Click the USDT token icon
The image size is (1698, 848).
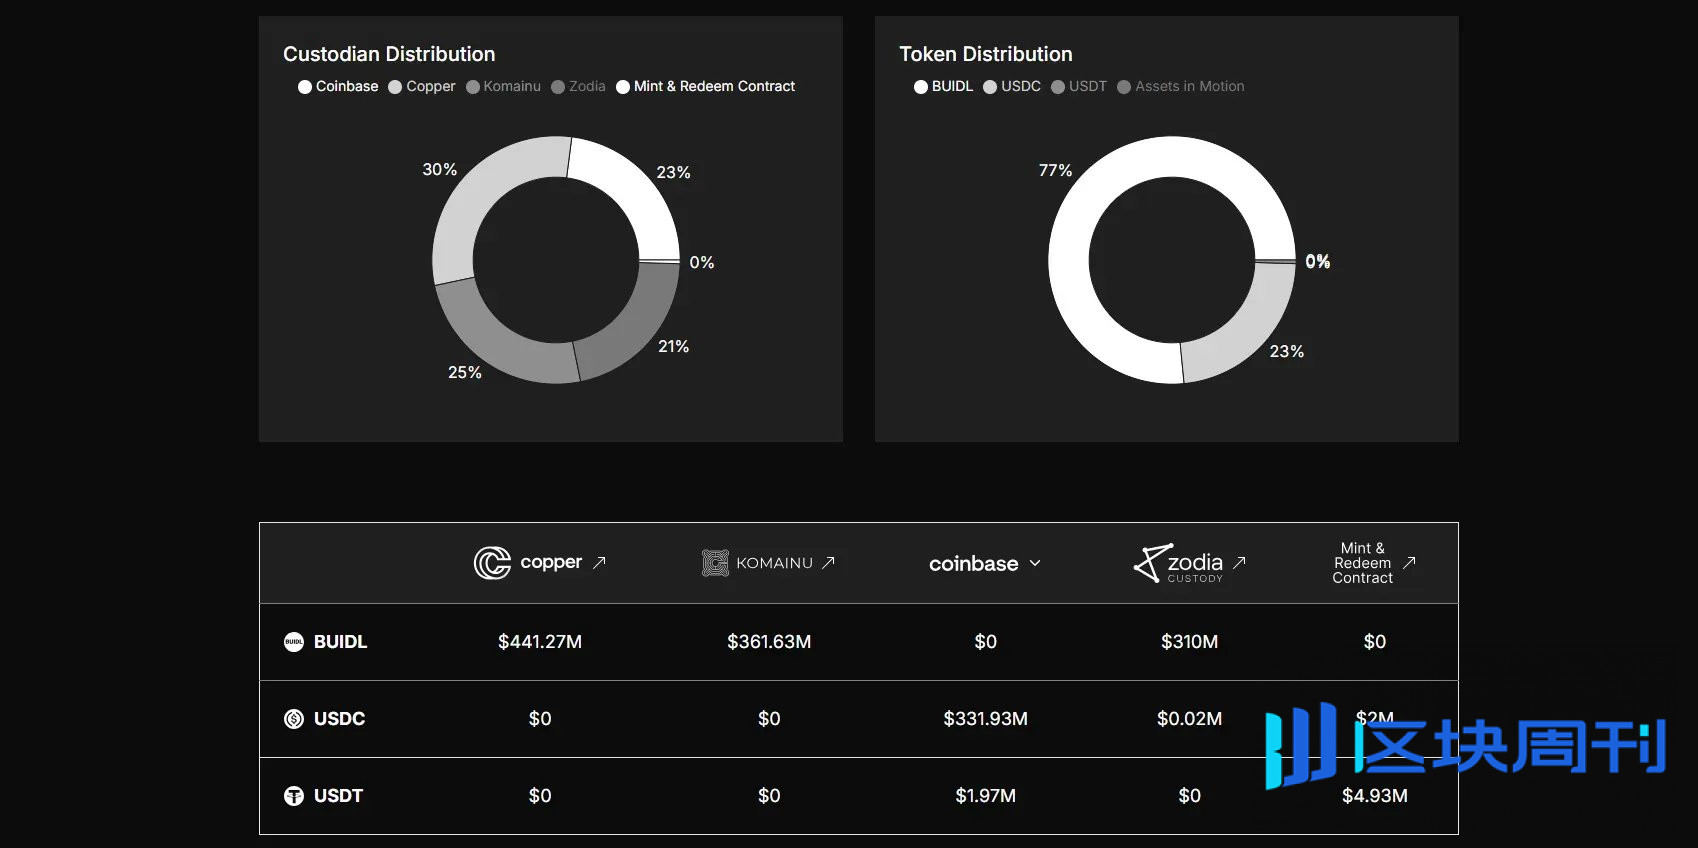[x=294, y=796]
